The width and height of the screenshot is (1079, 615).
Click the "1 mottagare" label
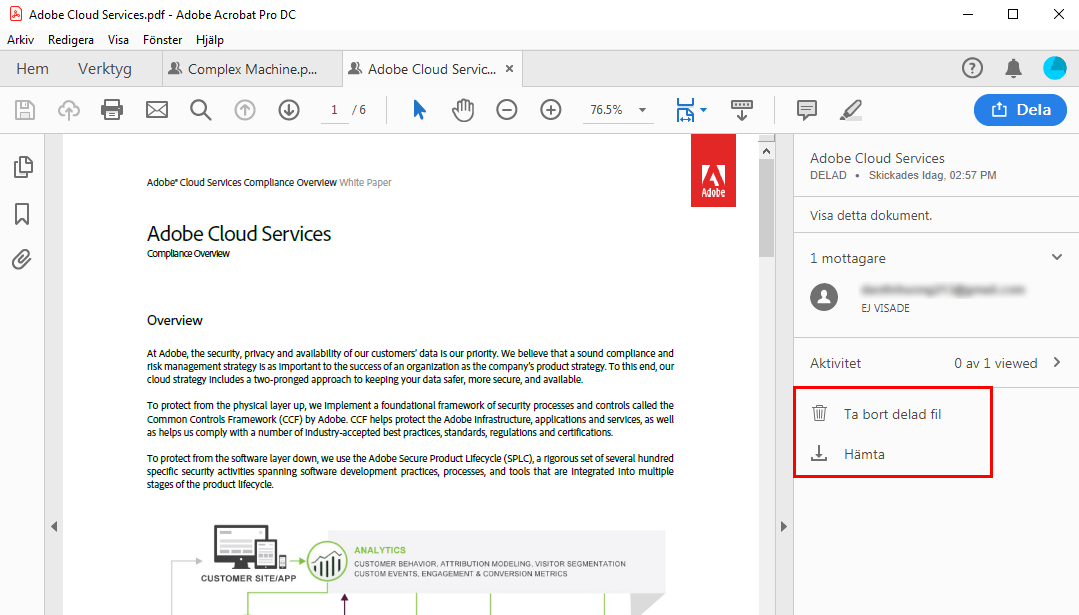pyautogui.click(x=848, y=259)
